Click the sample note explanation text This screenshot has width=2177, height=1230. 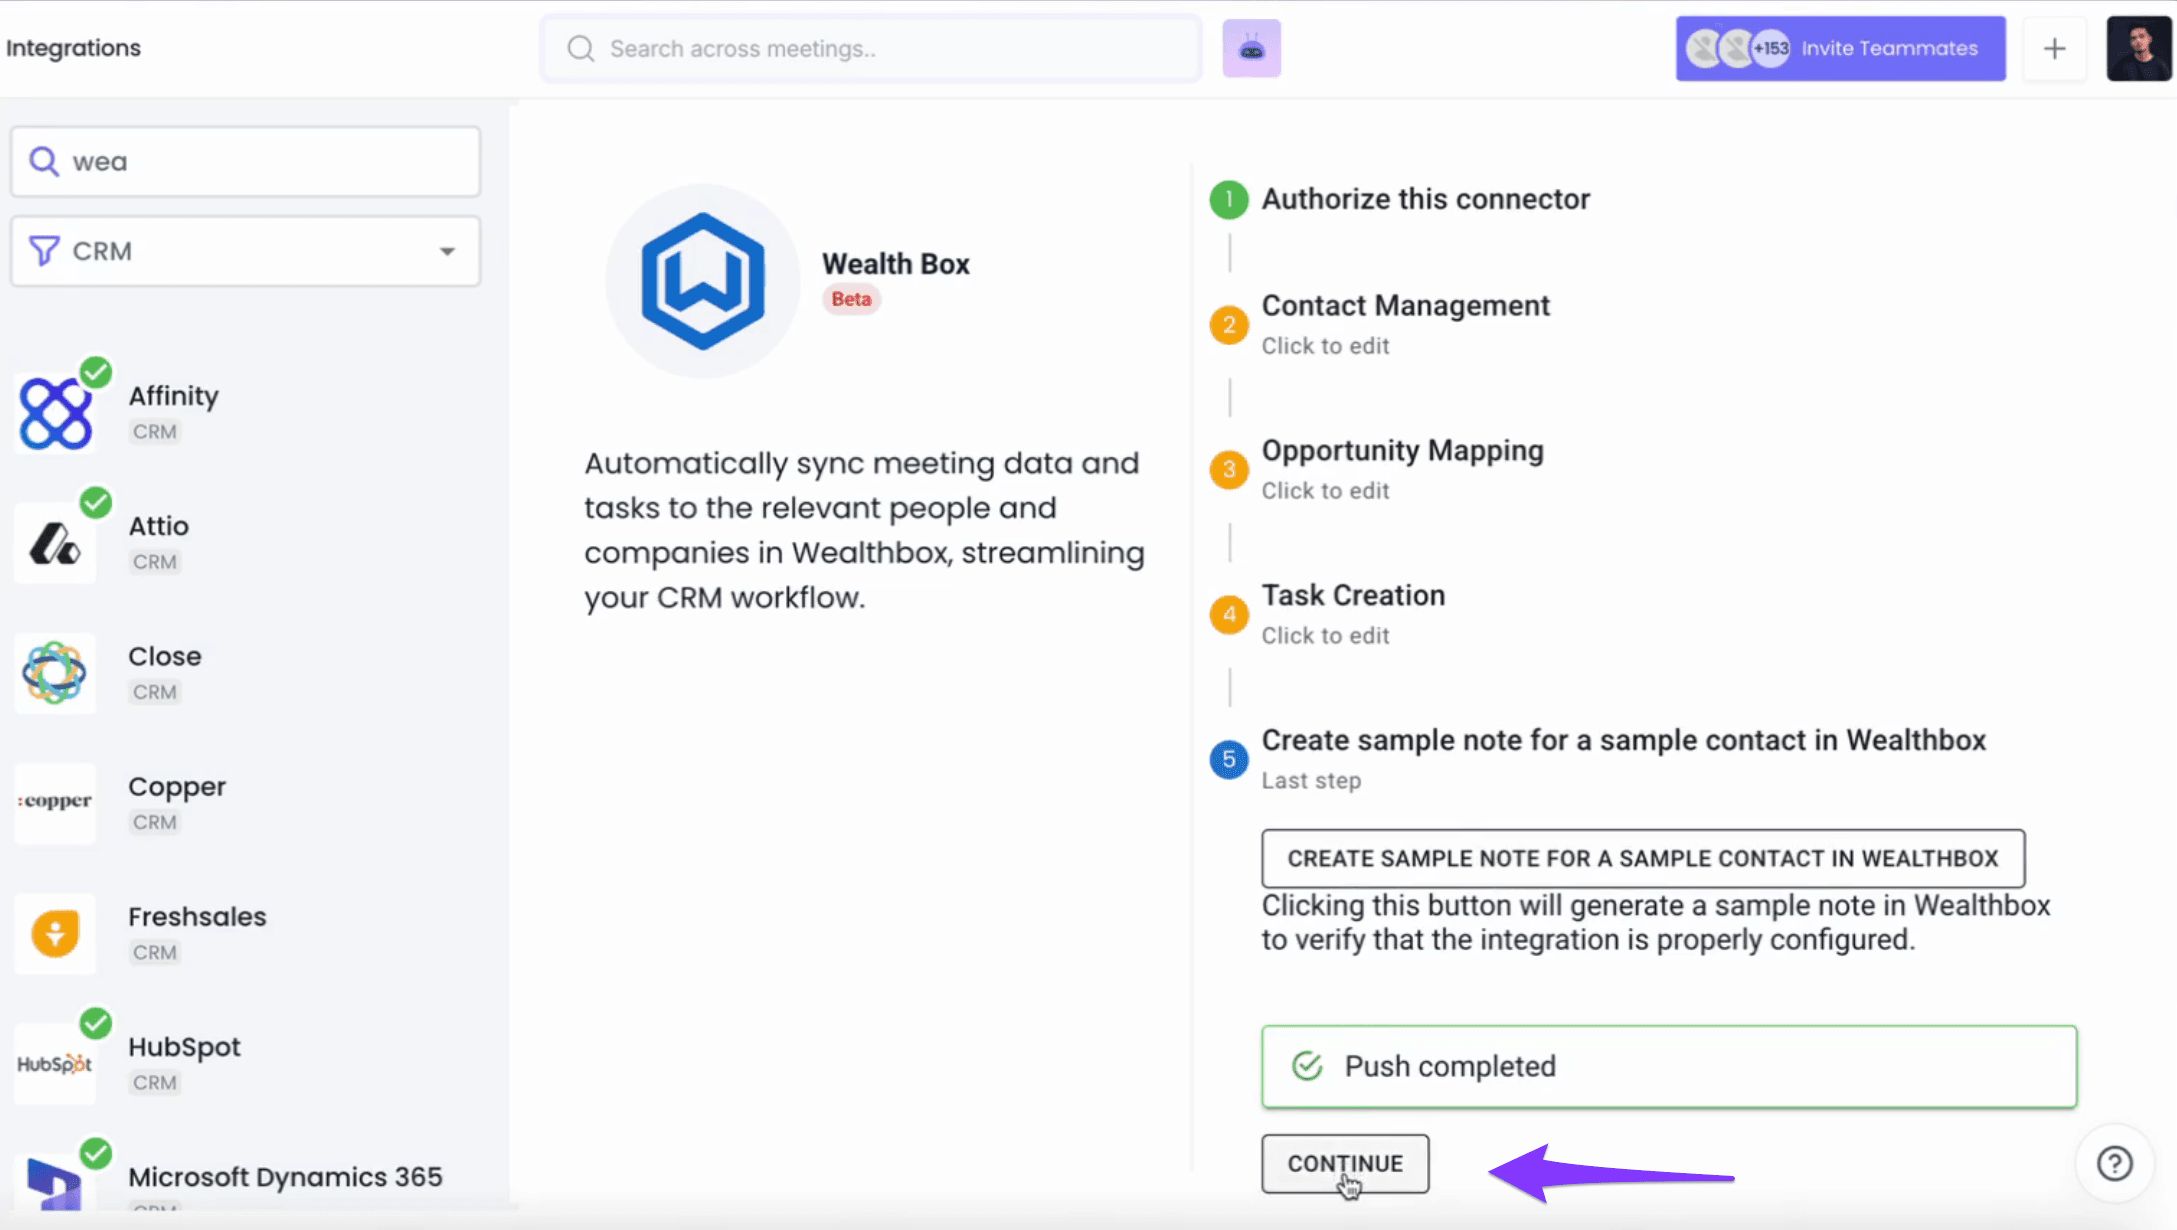(1656, 922)
